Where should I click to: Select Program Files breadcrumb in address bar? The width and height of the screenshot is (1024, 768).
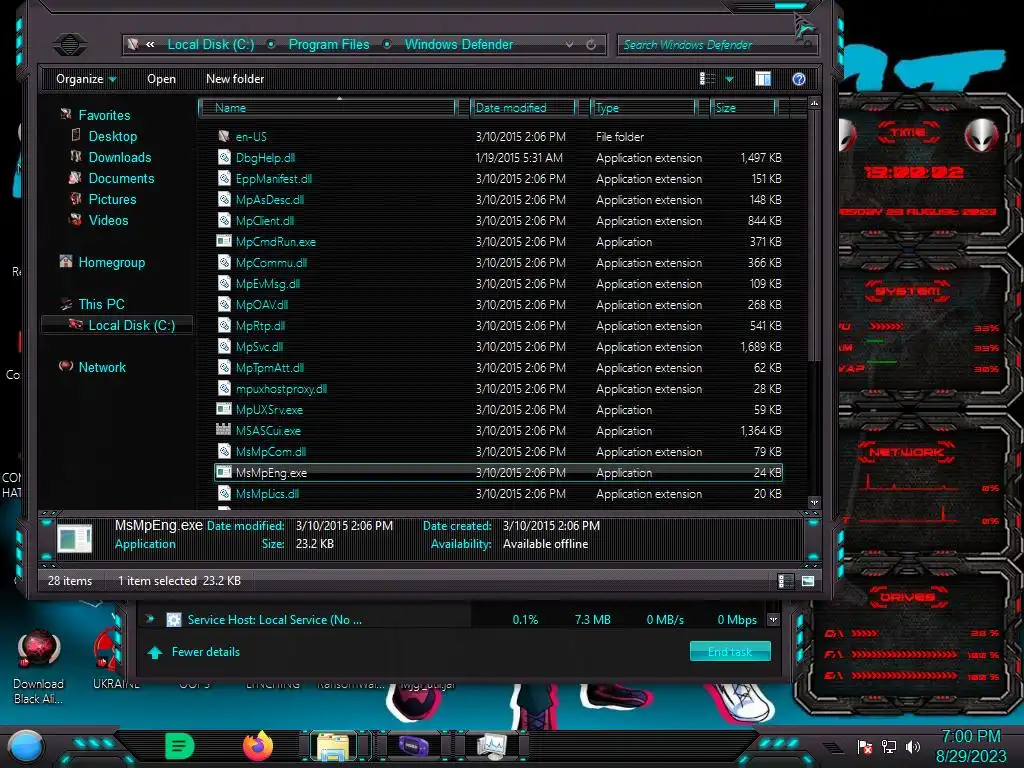(x=329, y=44)
